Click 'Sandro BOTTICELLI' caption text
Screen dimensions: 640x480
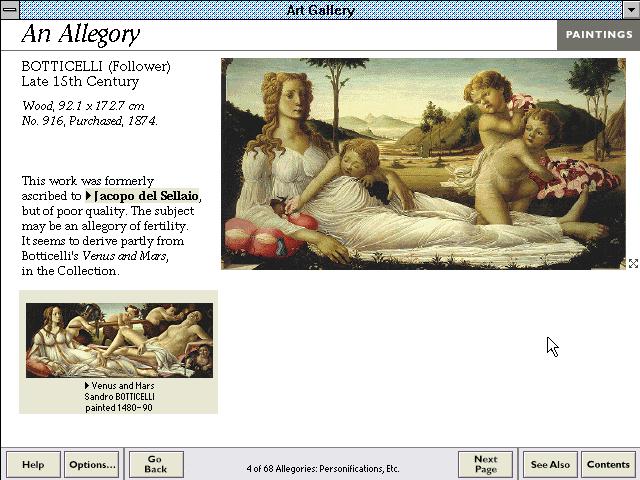click(119, 396)
